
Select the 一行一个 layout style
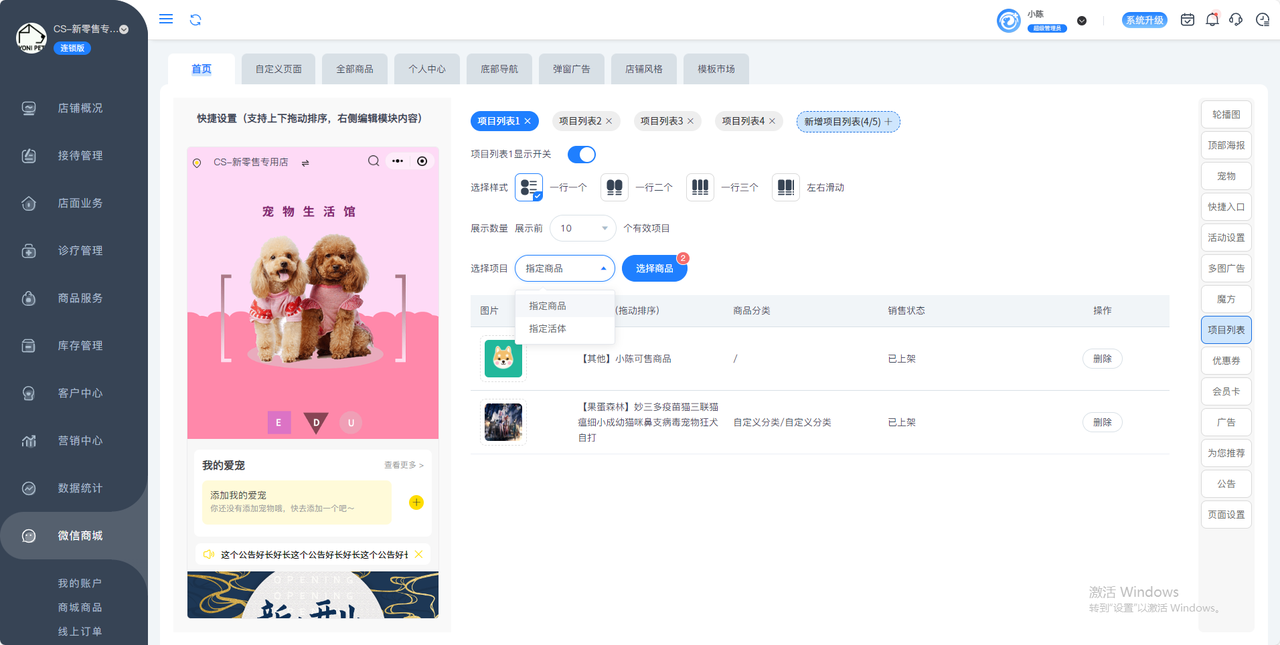coord(529,187)
